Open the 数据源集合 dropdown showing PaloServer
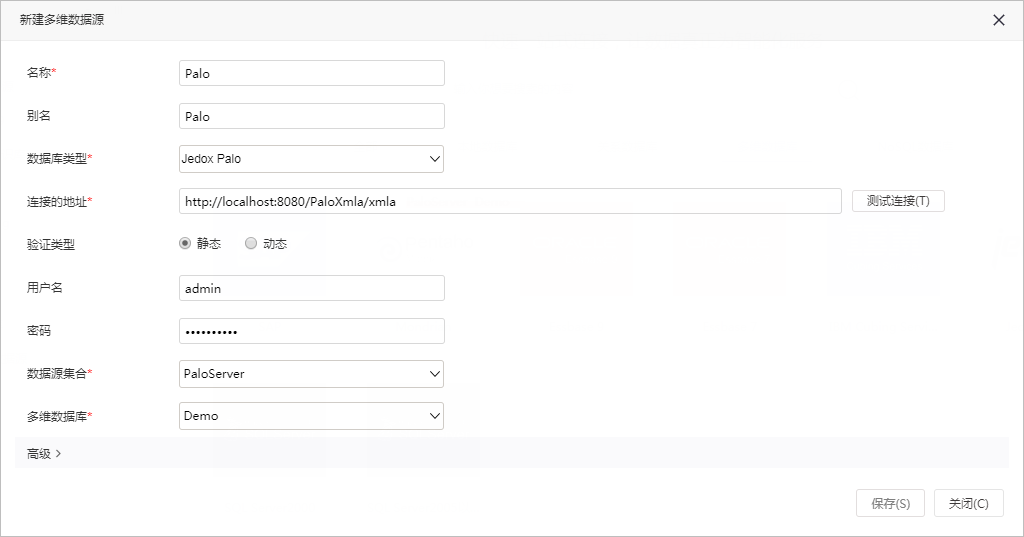 tap(312, 374)
